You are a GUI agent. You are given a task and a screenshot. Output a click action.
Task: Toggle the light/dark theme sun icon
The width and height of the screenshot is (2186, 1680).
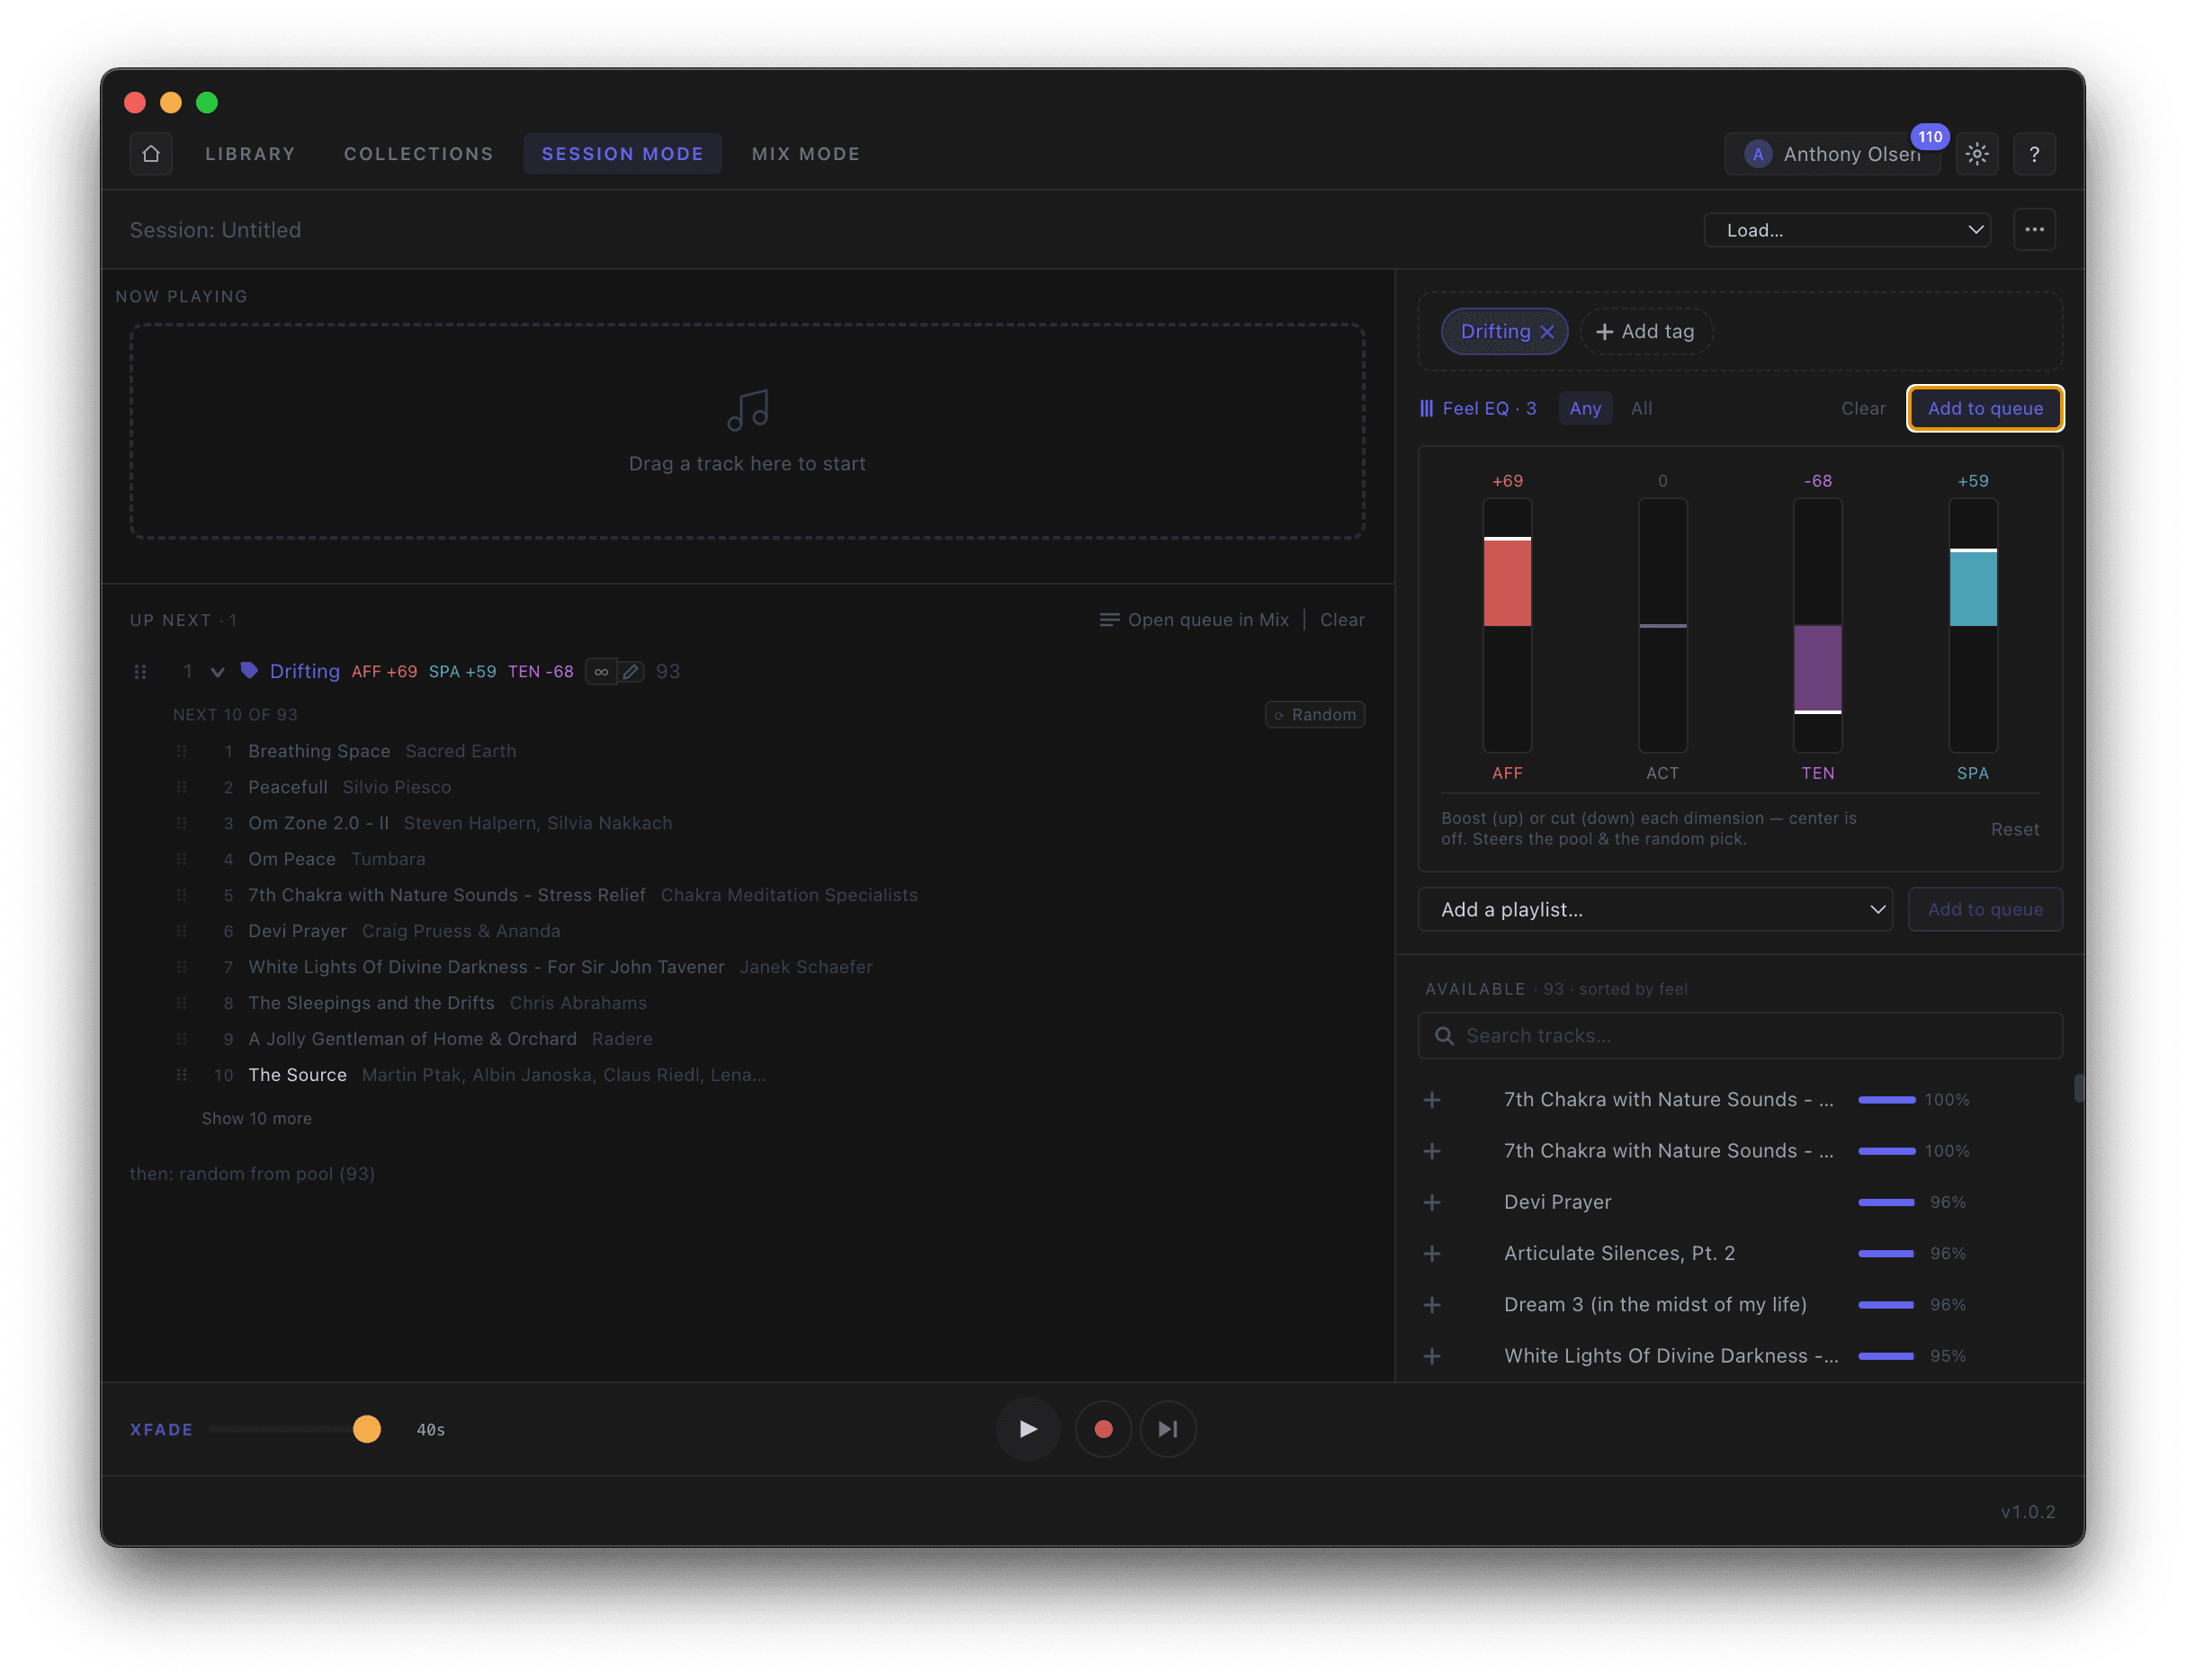pos(1976,154)
